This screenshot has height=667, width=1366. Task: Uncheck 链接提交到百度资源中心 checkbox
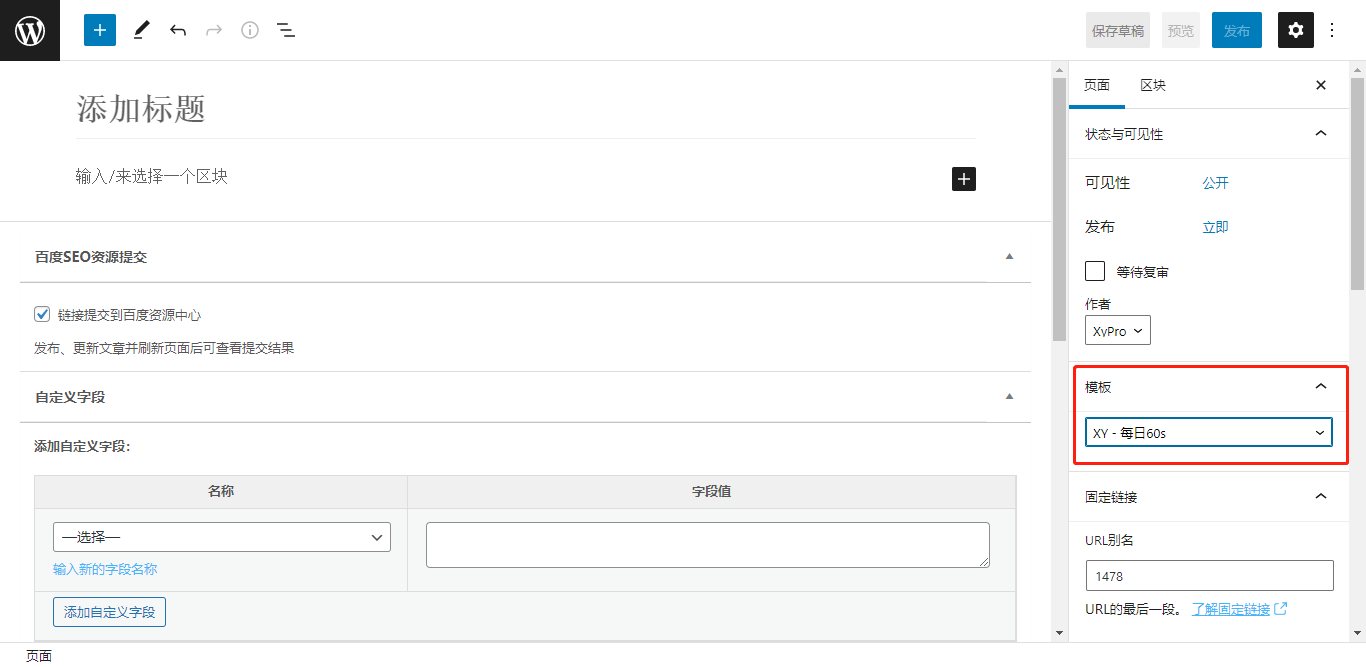42,314
